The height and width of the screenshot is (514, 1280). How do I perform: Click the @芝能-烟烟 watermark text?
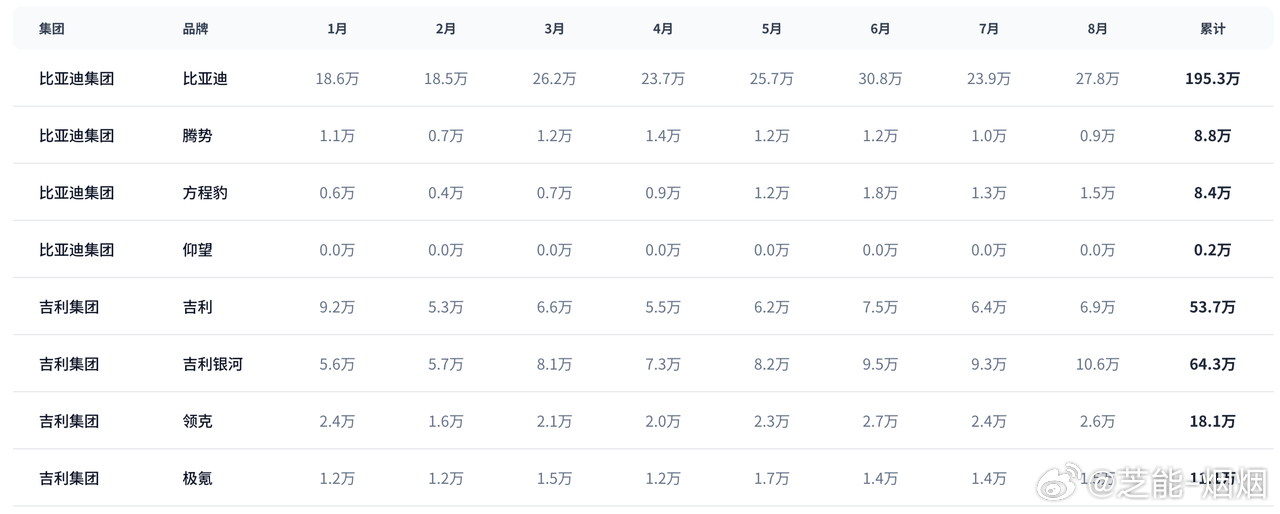1175,485
